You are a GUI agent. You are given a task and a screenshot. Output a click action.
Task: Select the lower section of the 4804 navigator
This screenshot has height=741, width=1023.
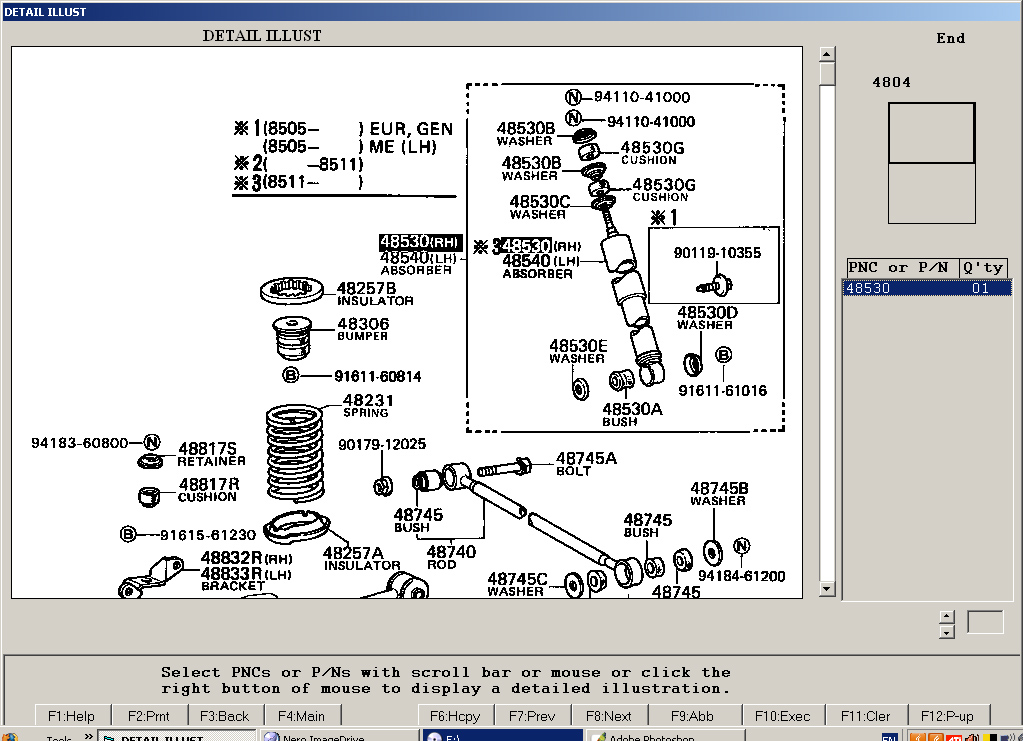931,193
